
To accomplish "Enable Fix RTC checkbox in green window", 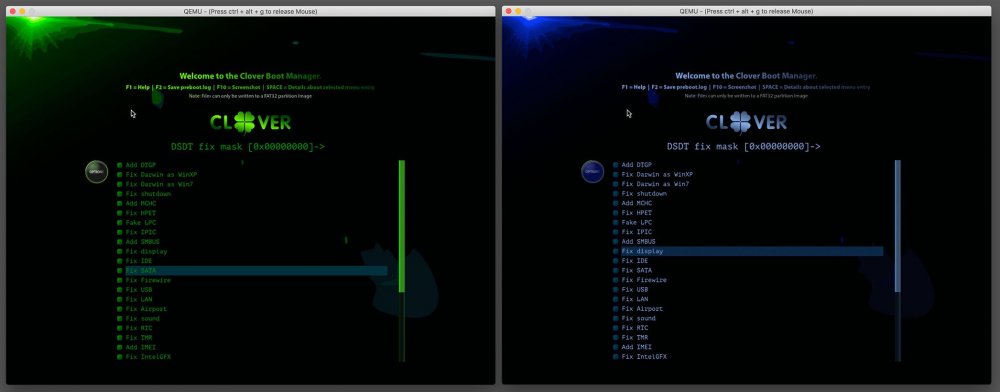I will click(119, 328).
